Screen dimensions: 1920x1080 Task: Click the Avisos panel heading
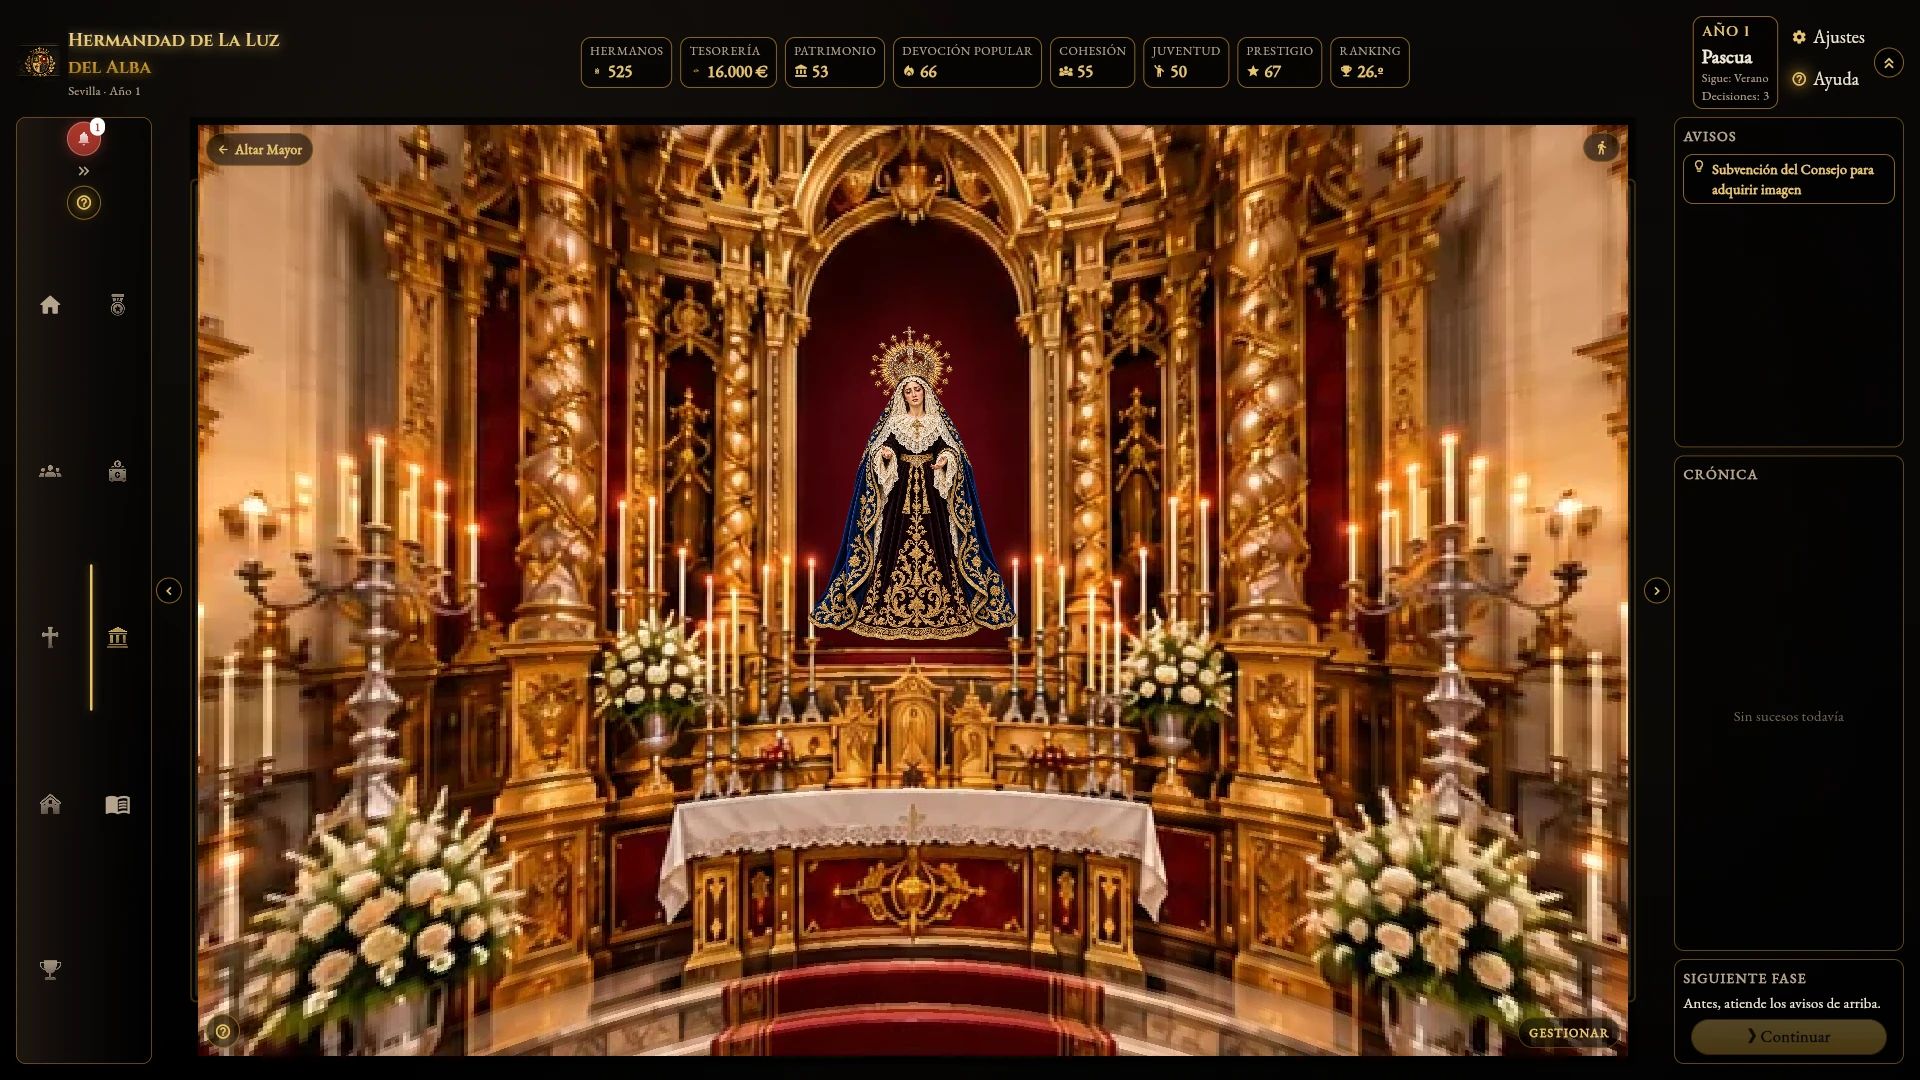point(1709,137)
